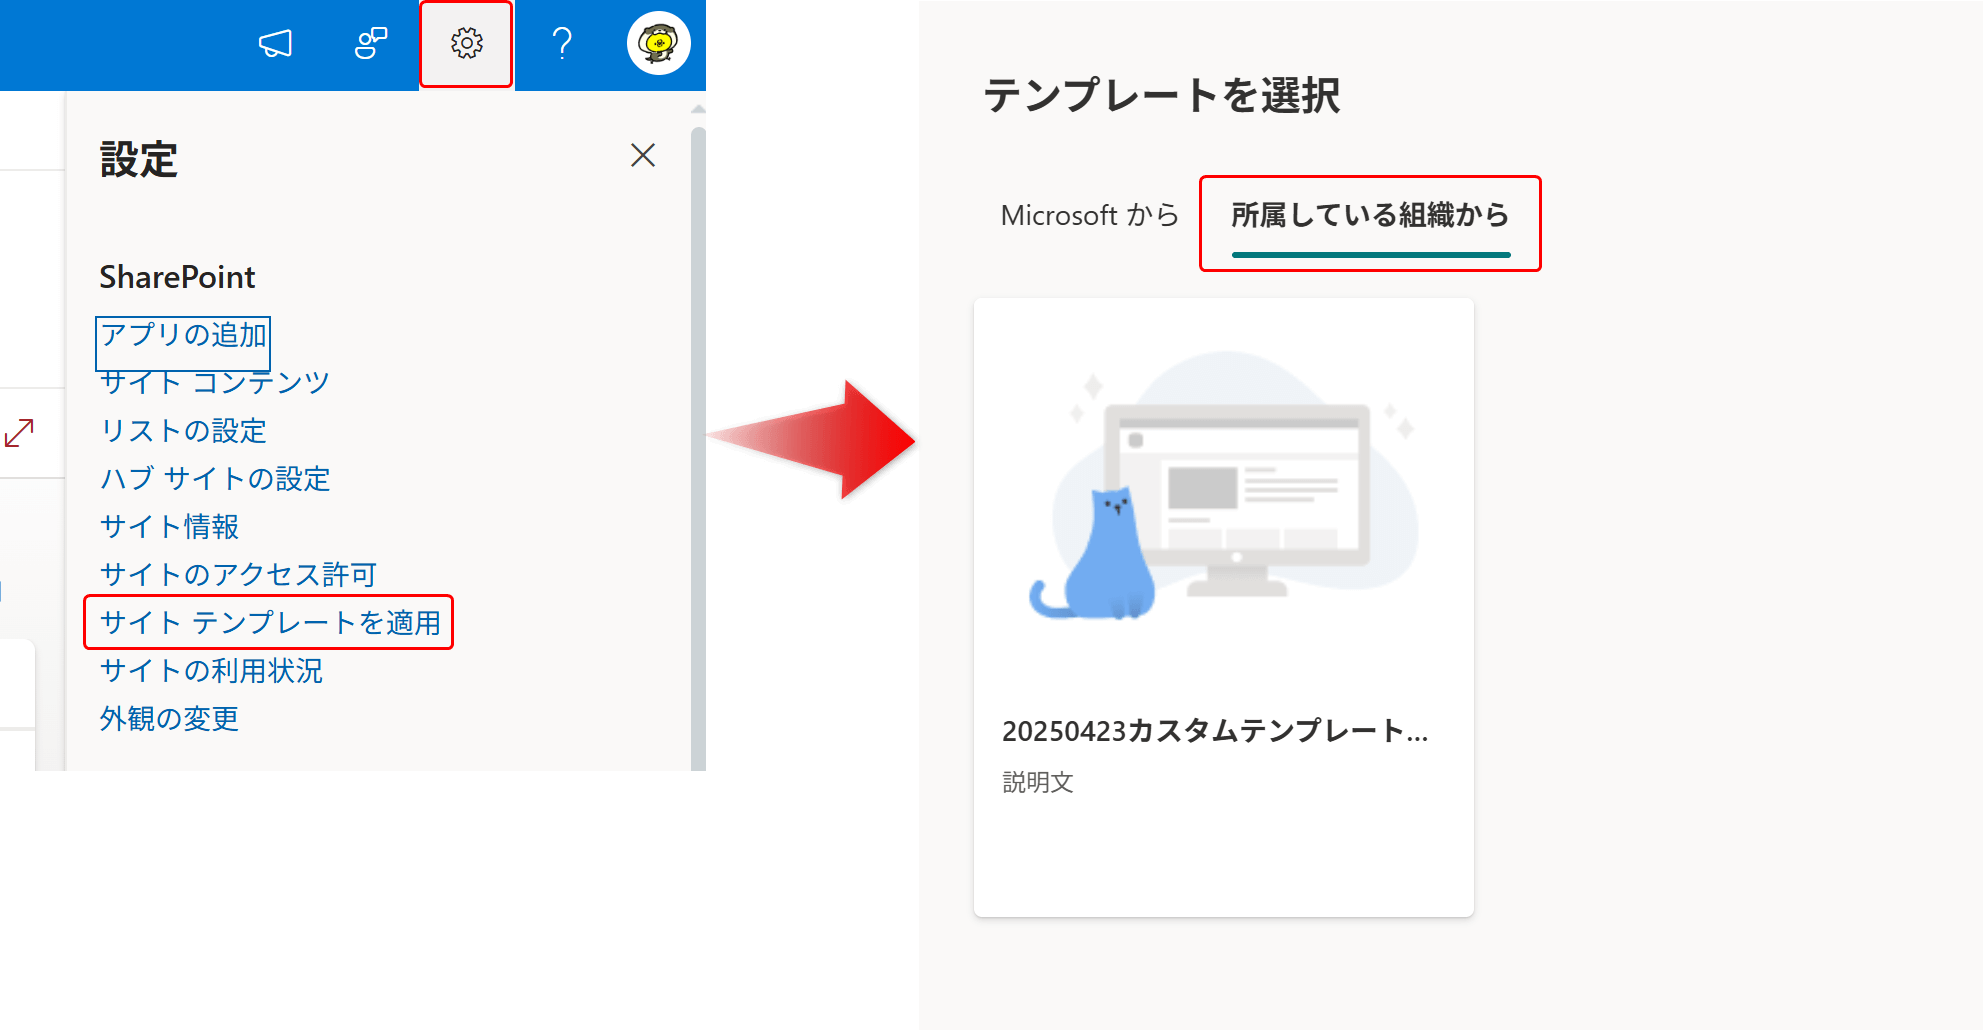Open サイトのアクセス許可 link
This screenshot has height=1035, width=1988.
pos(238,575)
